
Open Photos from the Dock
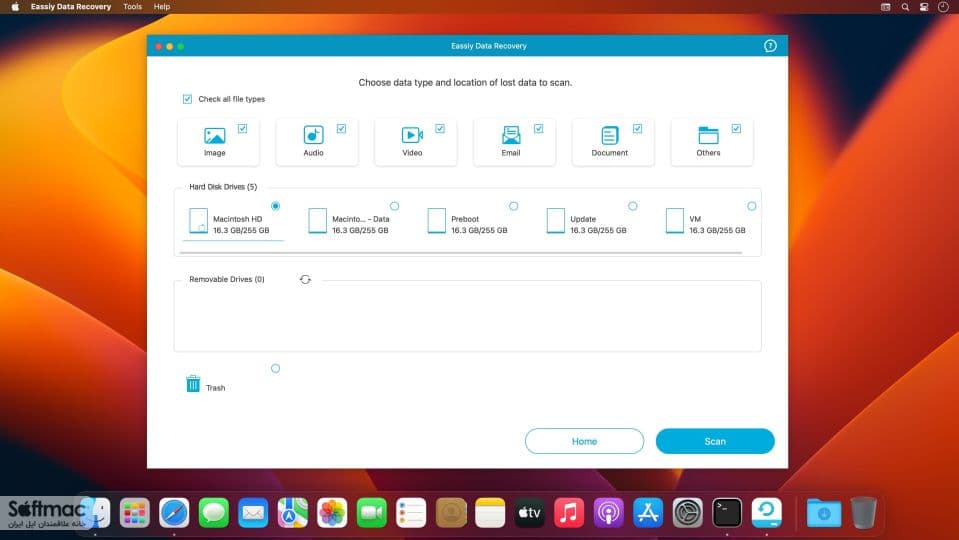click(x=332, y=512)
